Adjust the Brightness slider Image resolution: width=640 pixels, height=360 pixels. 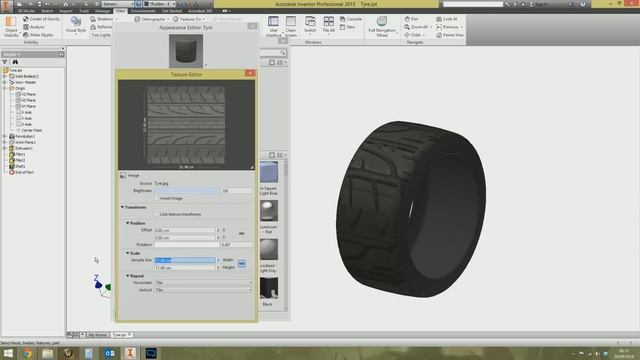(187, 191)
